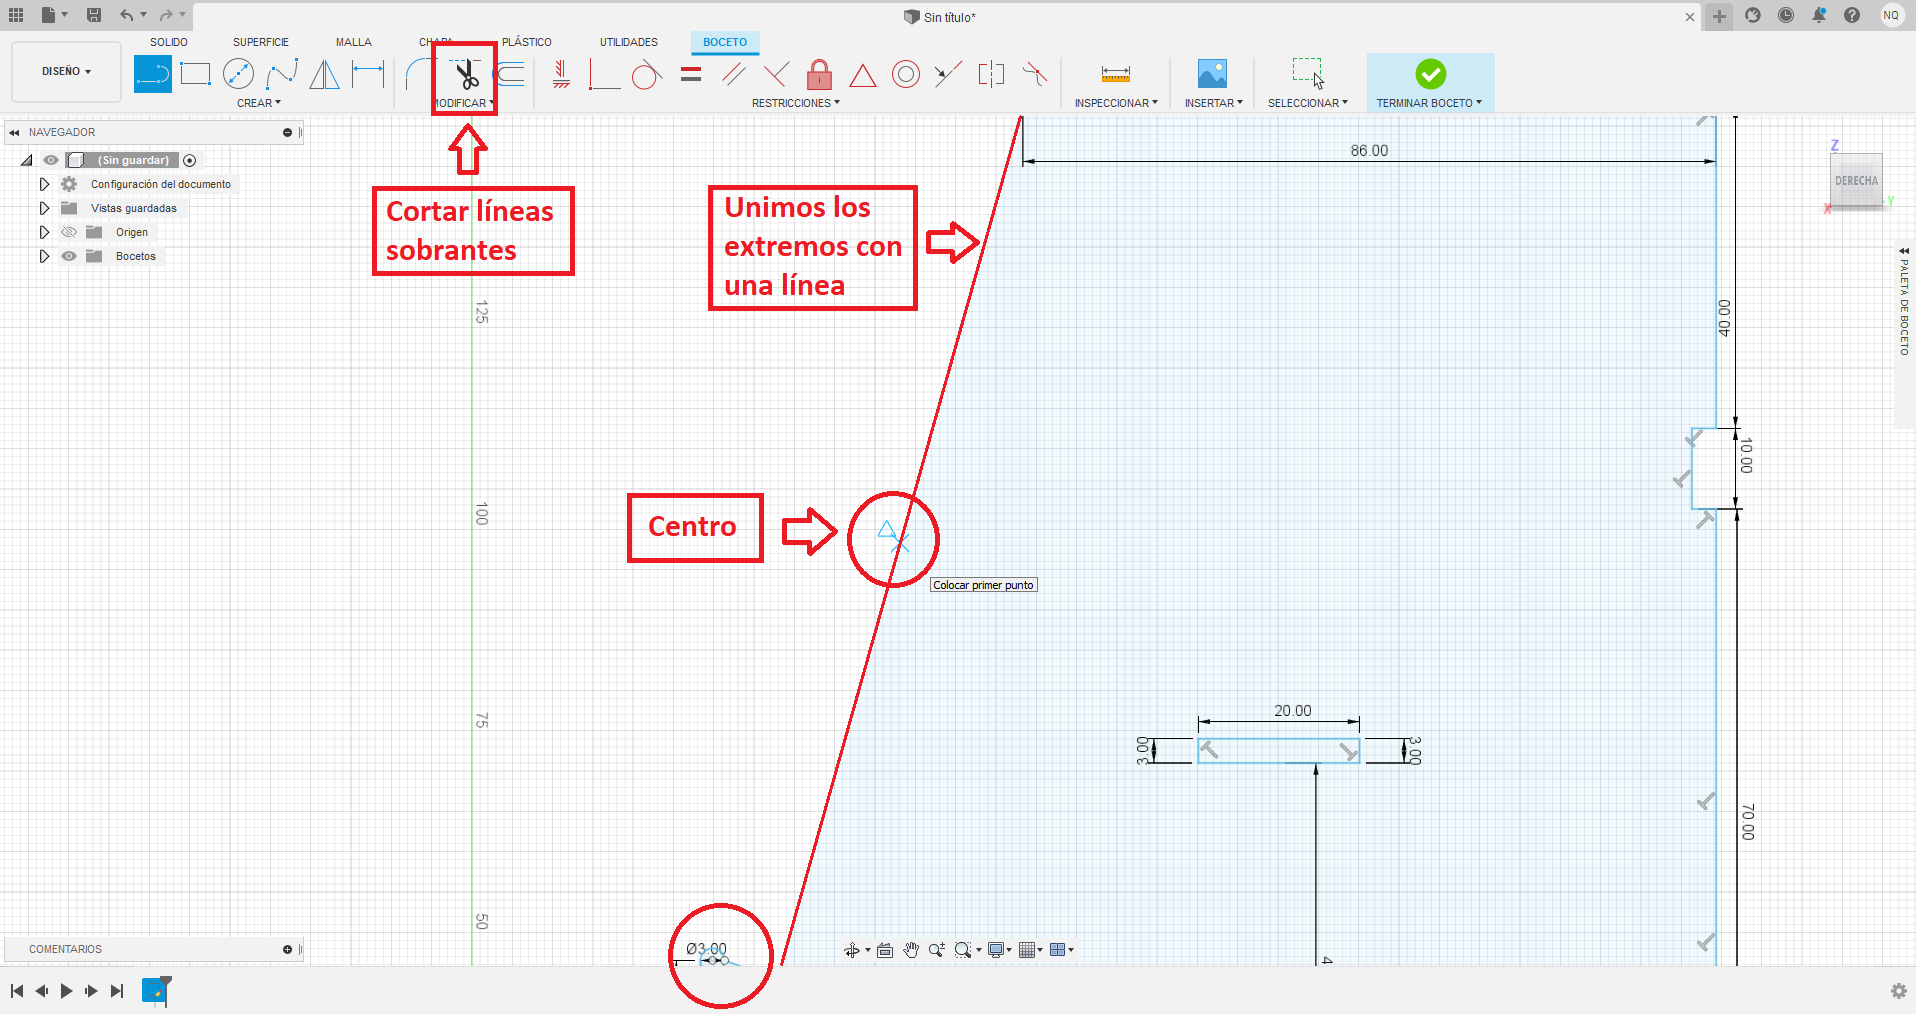This screenshot has height=1014, width=1916.
Task: Click the Save disk icon
Action: pos(93,15)
